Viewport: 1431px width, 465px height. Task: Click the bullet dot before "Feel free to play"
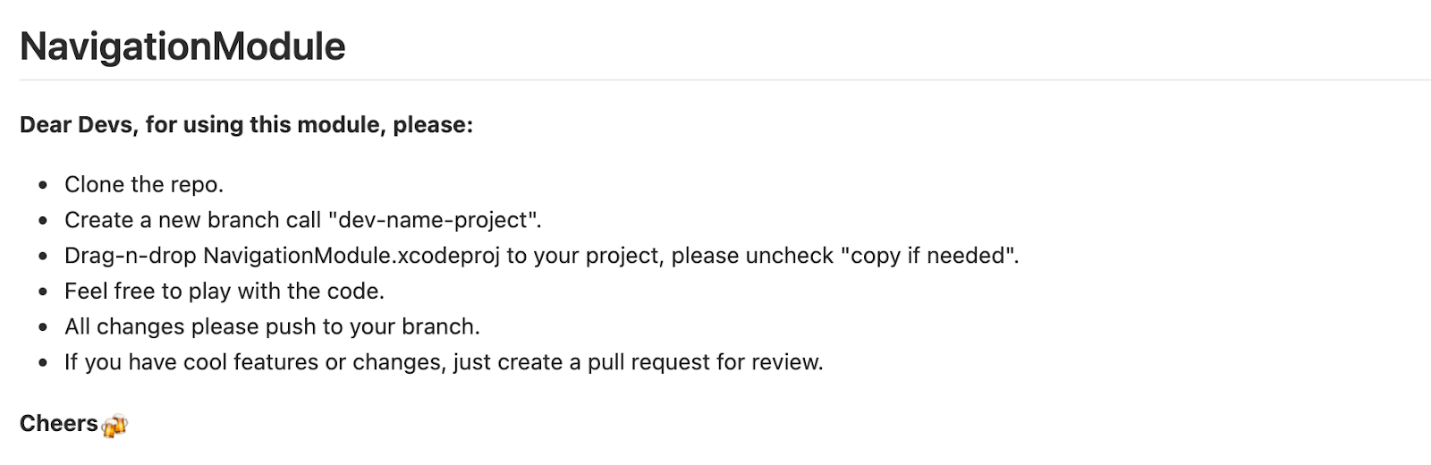point(43,292)
